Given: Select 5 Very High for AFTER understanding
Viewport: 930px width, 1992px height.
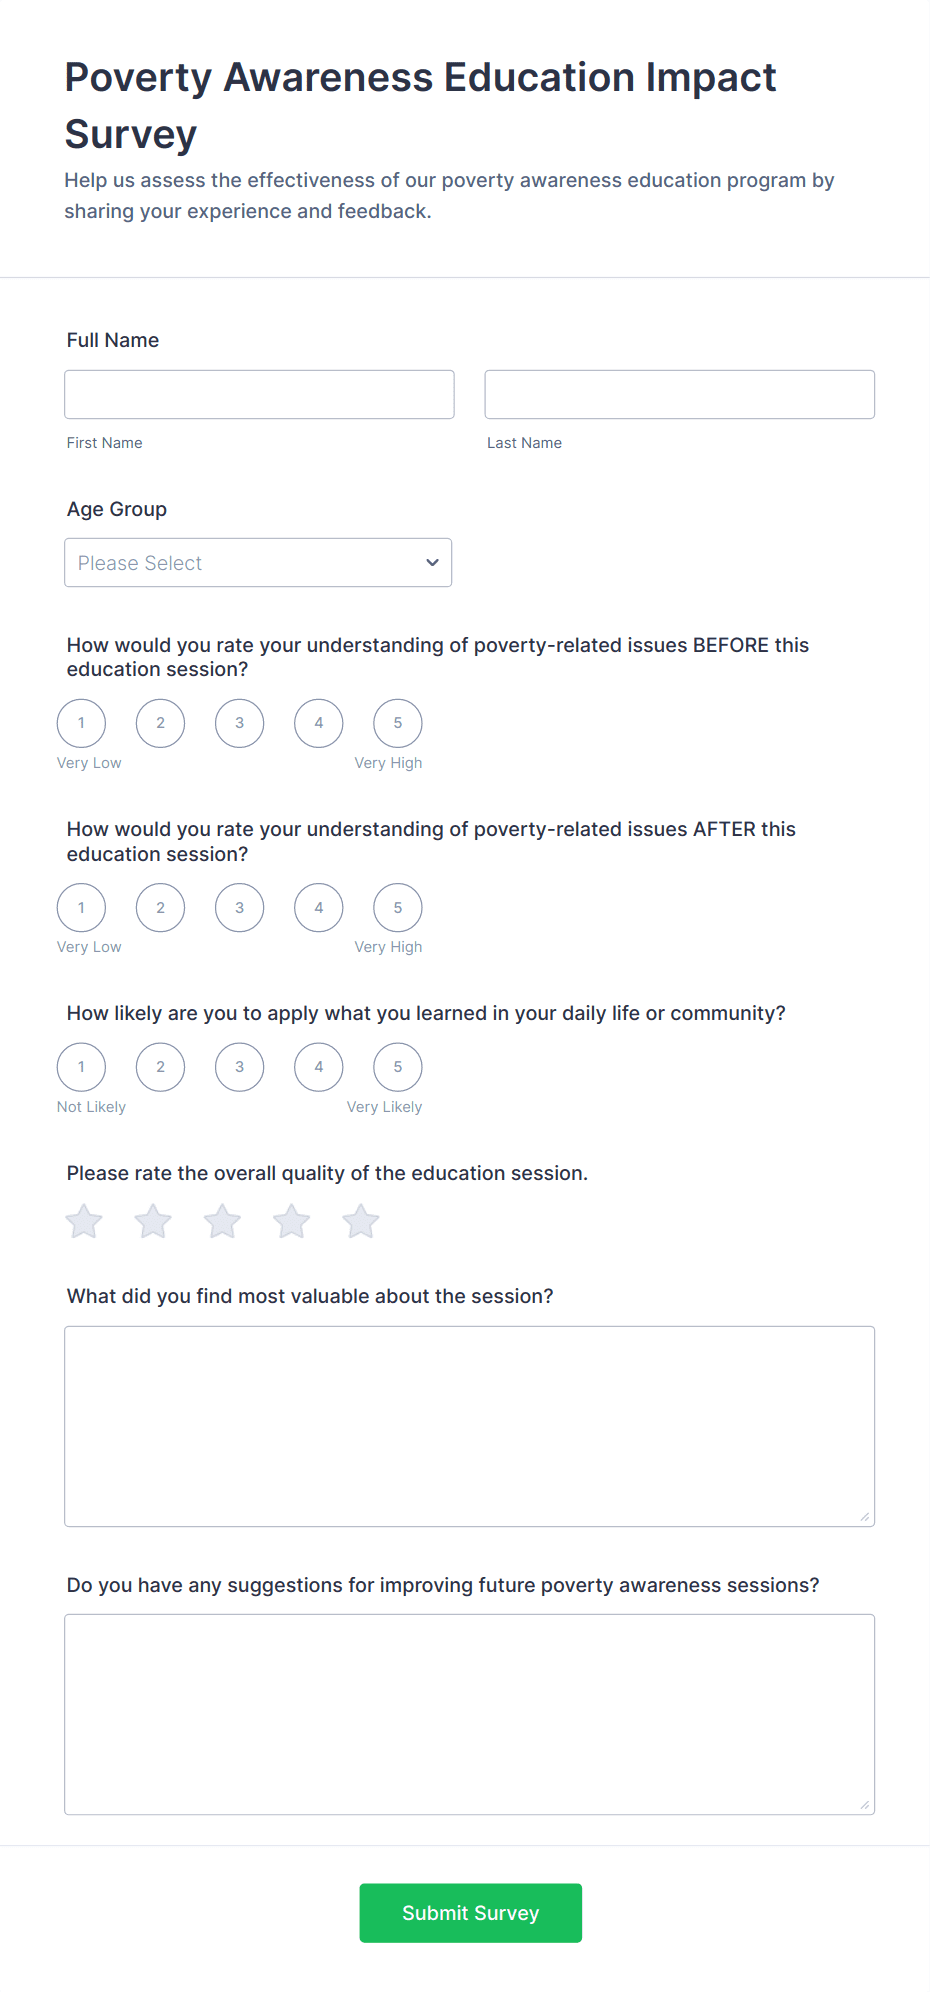Looking at the screenshot, I should [398, 908].
